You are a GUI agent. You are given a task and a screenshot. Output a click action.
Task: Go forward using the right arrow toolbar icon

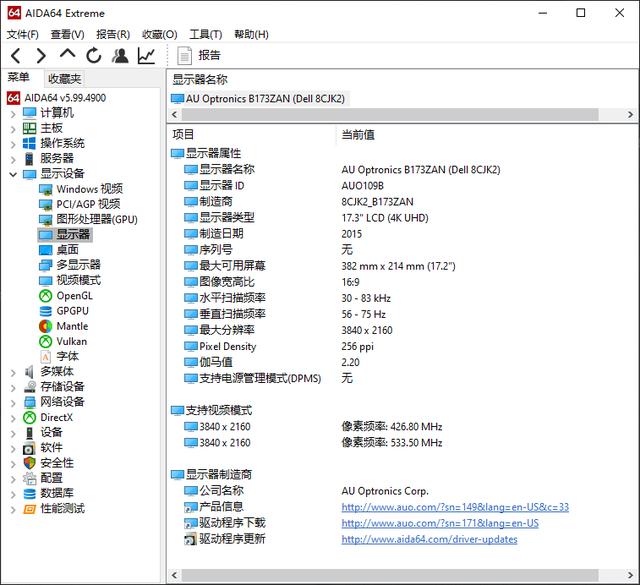[41, 56]
